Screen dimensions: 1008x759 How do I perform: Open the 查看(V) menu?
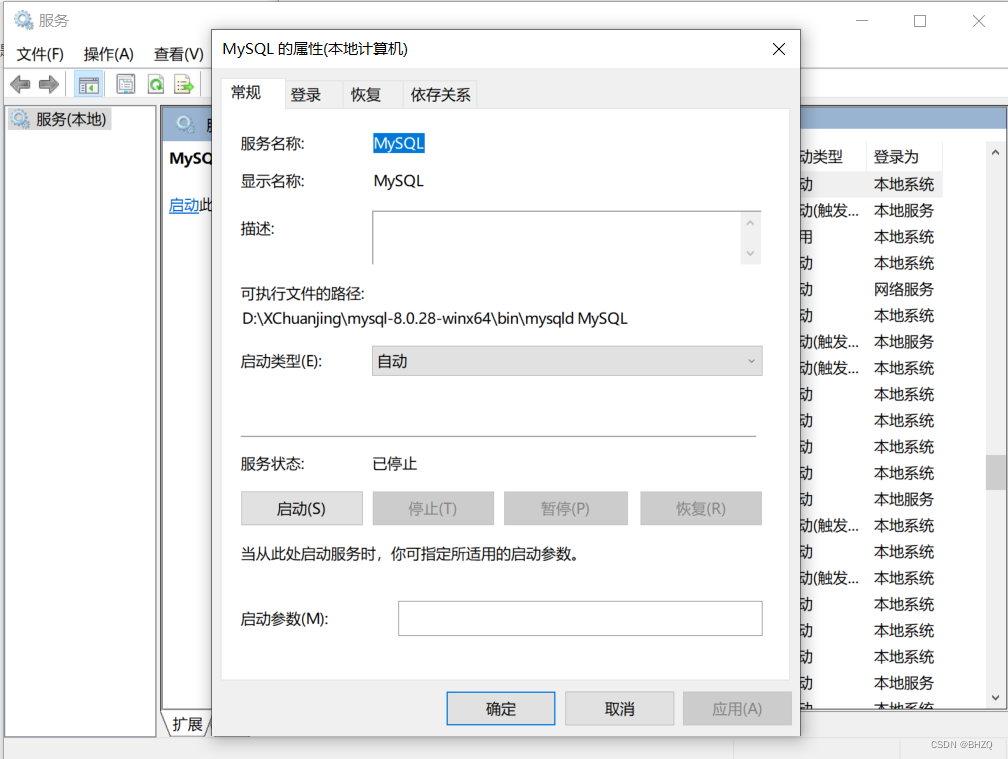click(x=179, y=54)
